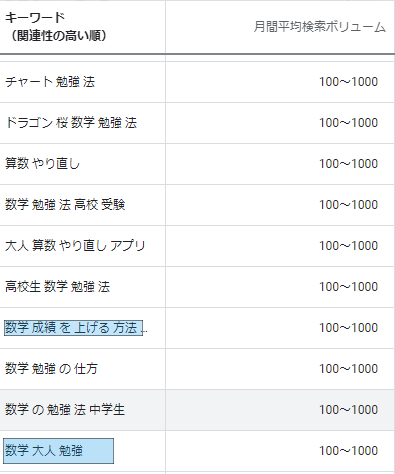Sort by 月間平均検索ボリューム column header
The width and height of the screenshot is (395, 474).
[x=320, y=27]
